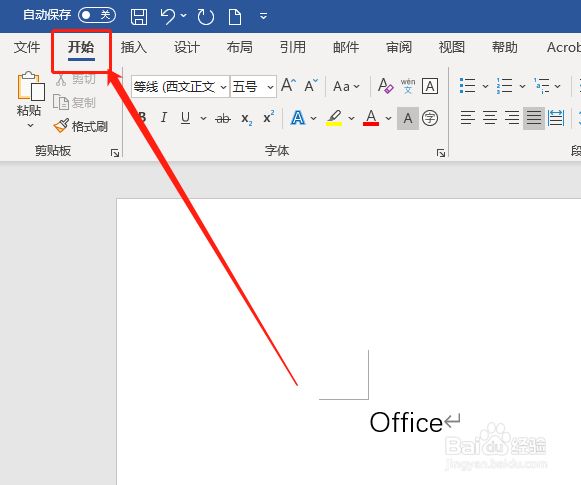Open the Multilevel List dropdown arrow

pos(558,86)
